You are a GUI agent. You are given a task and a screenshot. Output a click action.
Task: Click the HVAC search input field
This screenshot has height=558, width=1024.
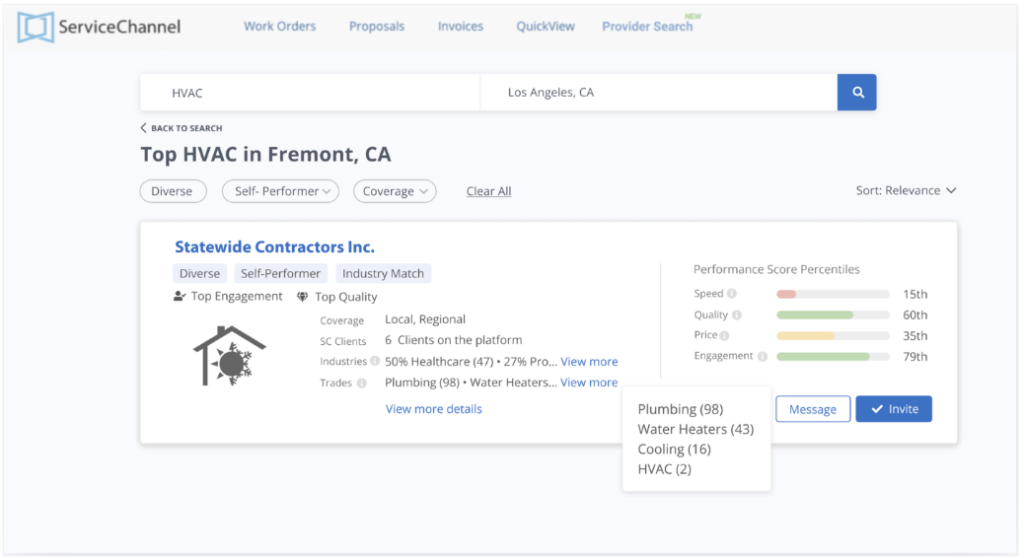pyautogui.click(x=310, y=93)
